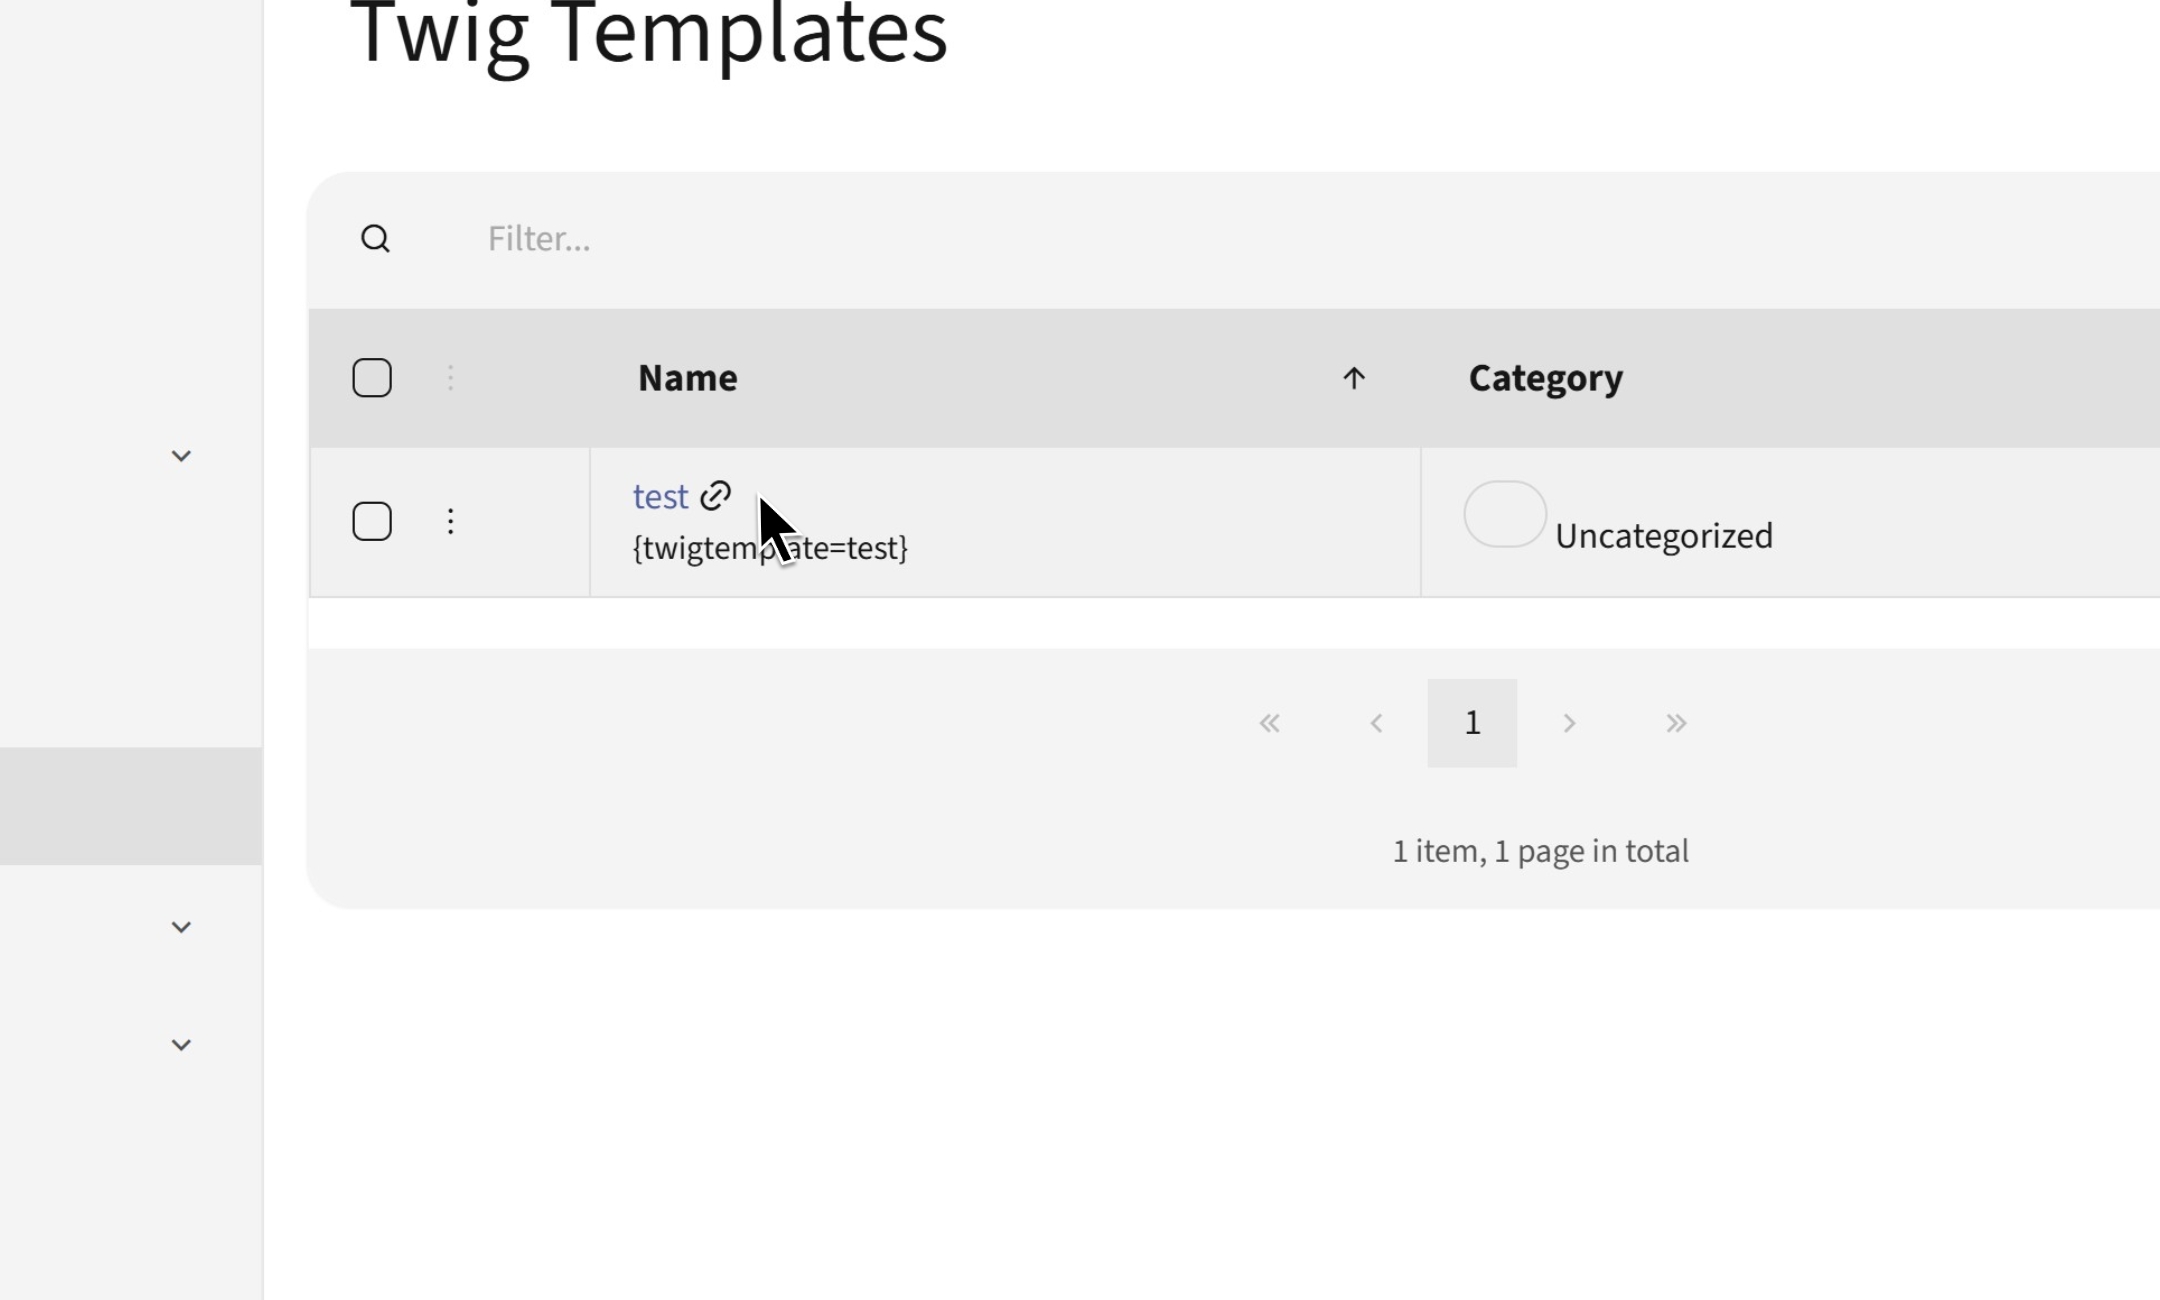Screen dimensions: 2160x1300
Task: Click the chain link icon beside test
Action: click(716, 496)
